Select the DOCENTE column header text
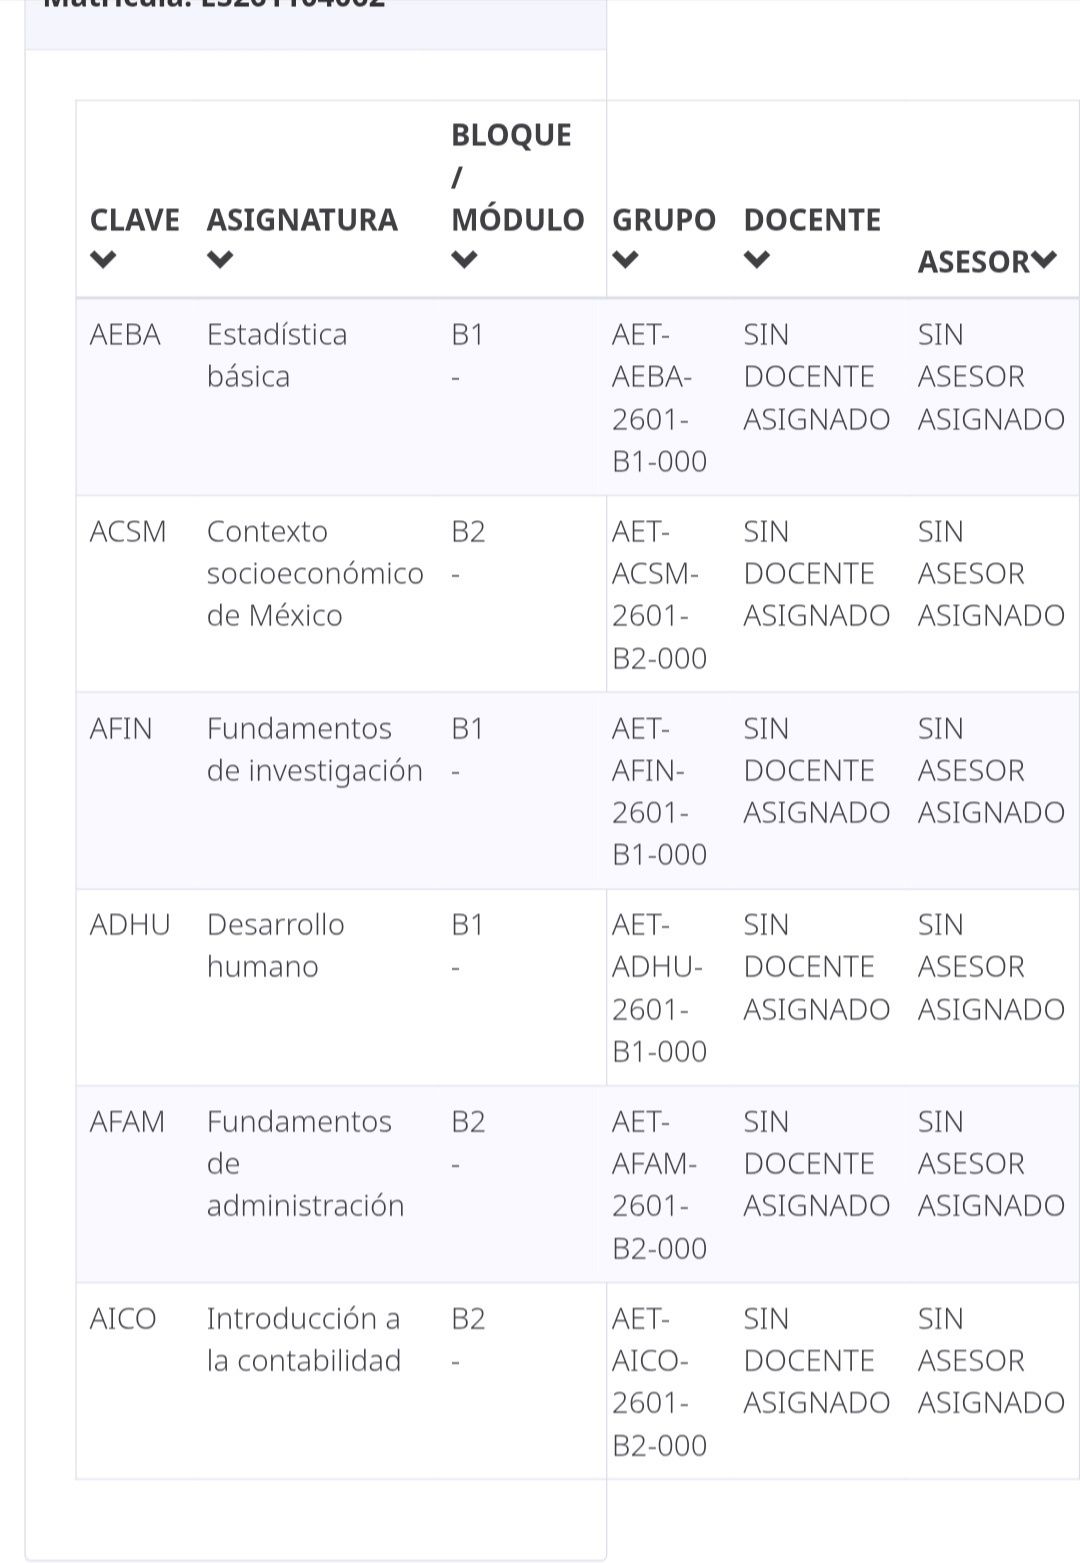The height and width of the screenshot is (1563, 1080). tap(812, 220)
